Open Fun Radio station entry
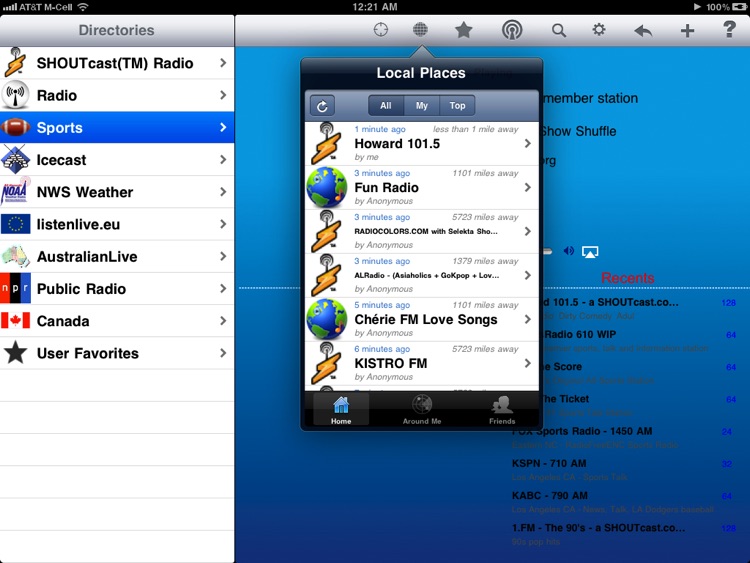This screenshot has height=563, width=750. click(x=421, y=188)
